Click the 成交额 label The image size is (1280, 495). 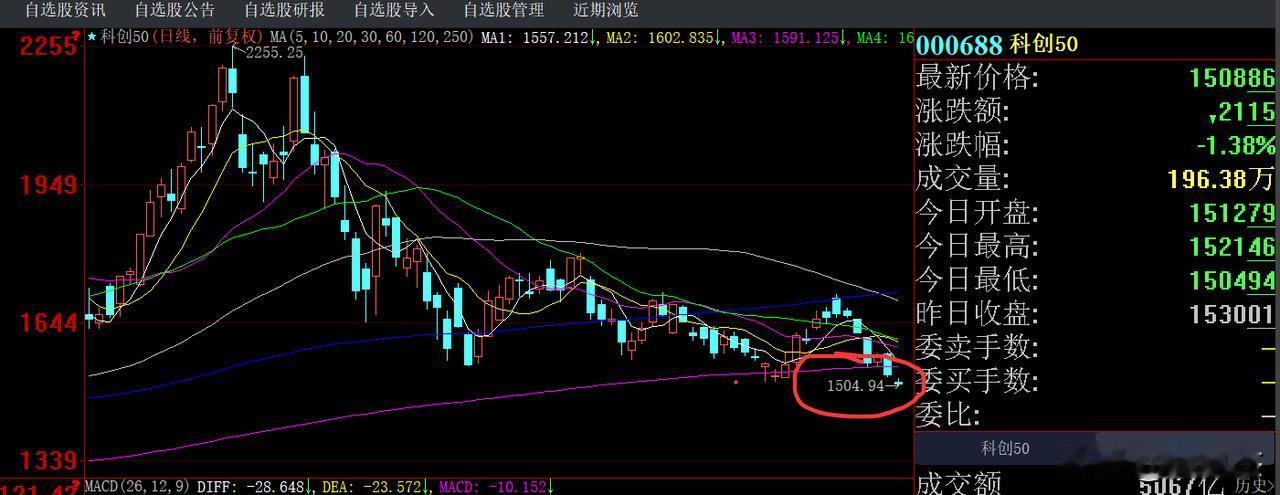point(958,484)
